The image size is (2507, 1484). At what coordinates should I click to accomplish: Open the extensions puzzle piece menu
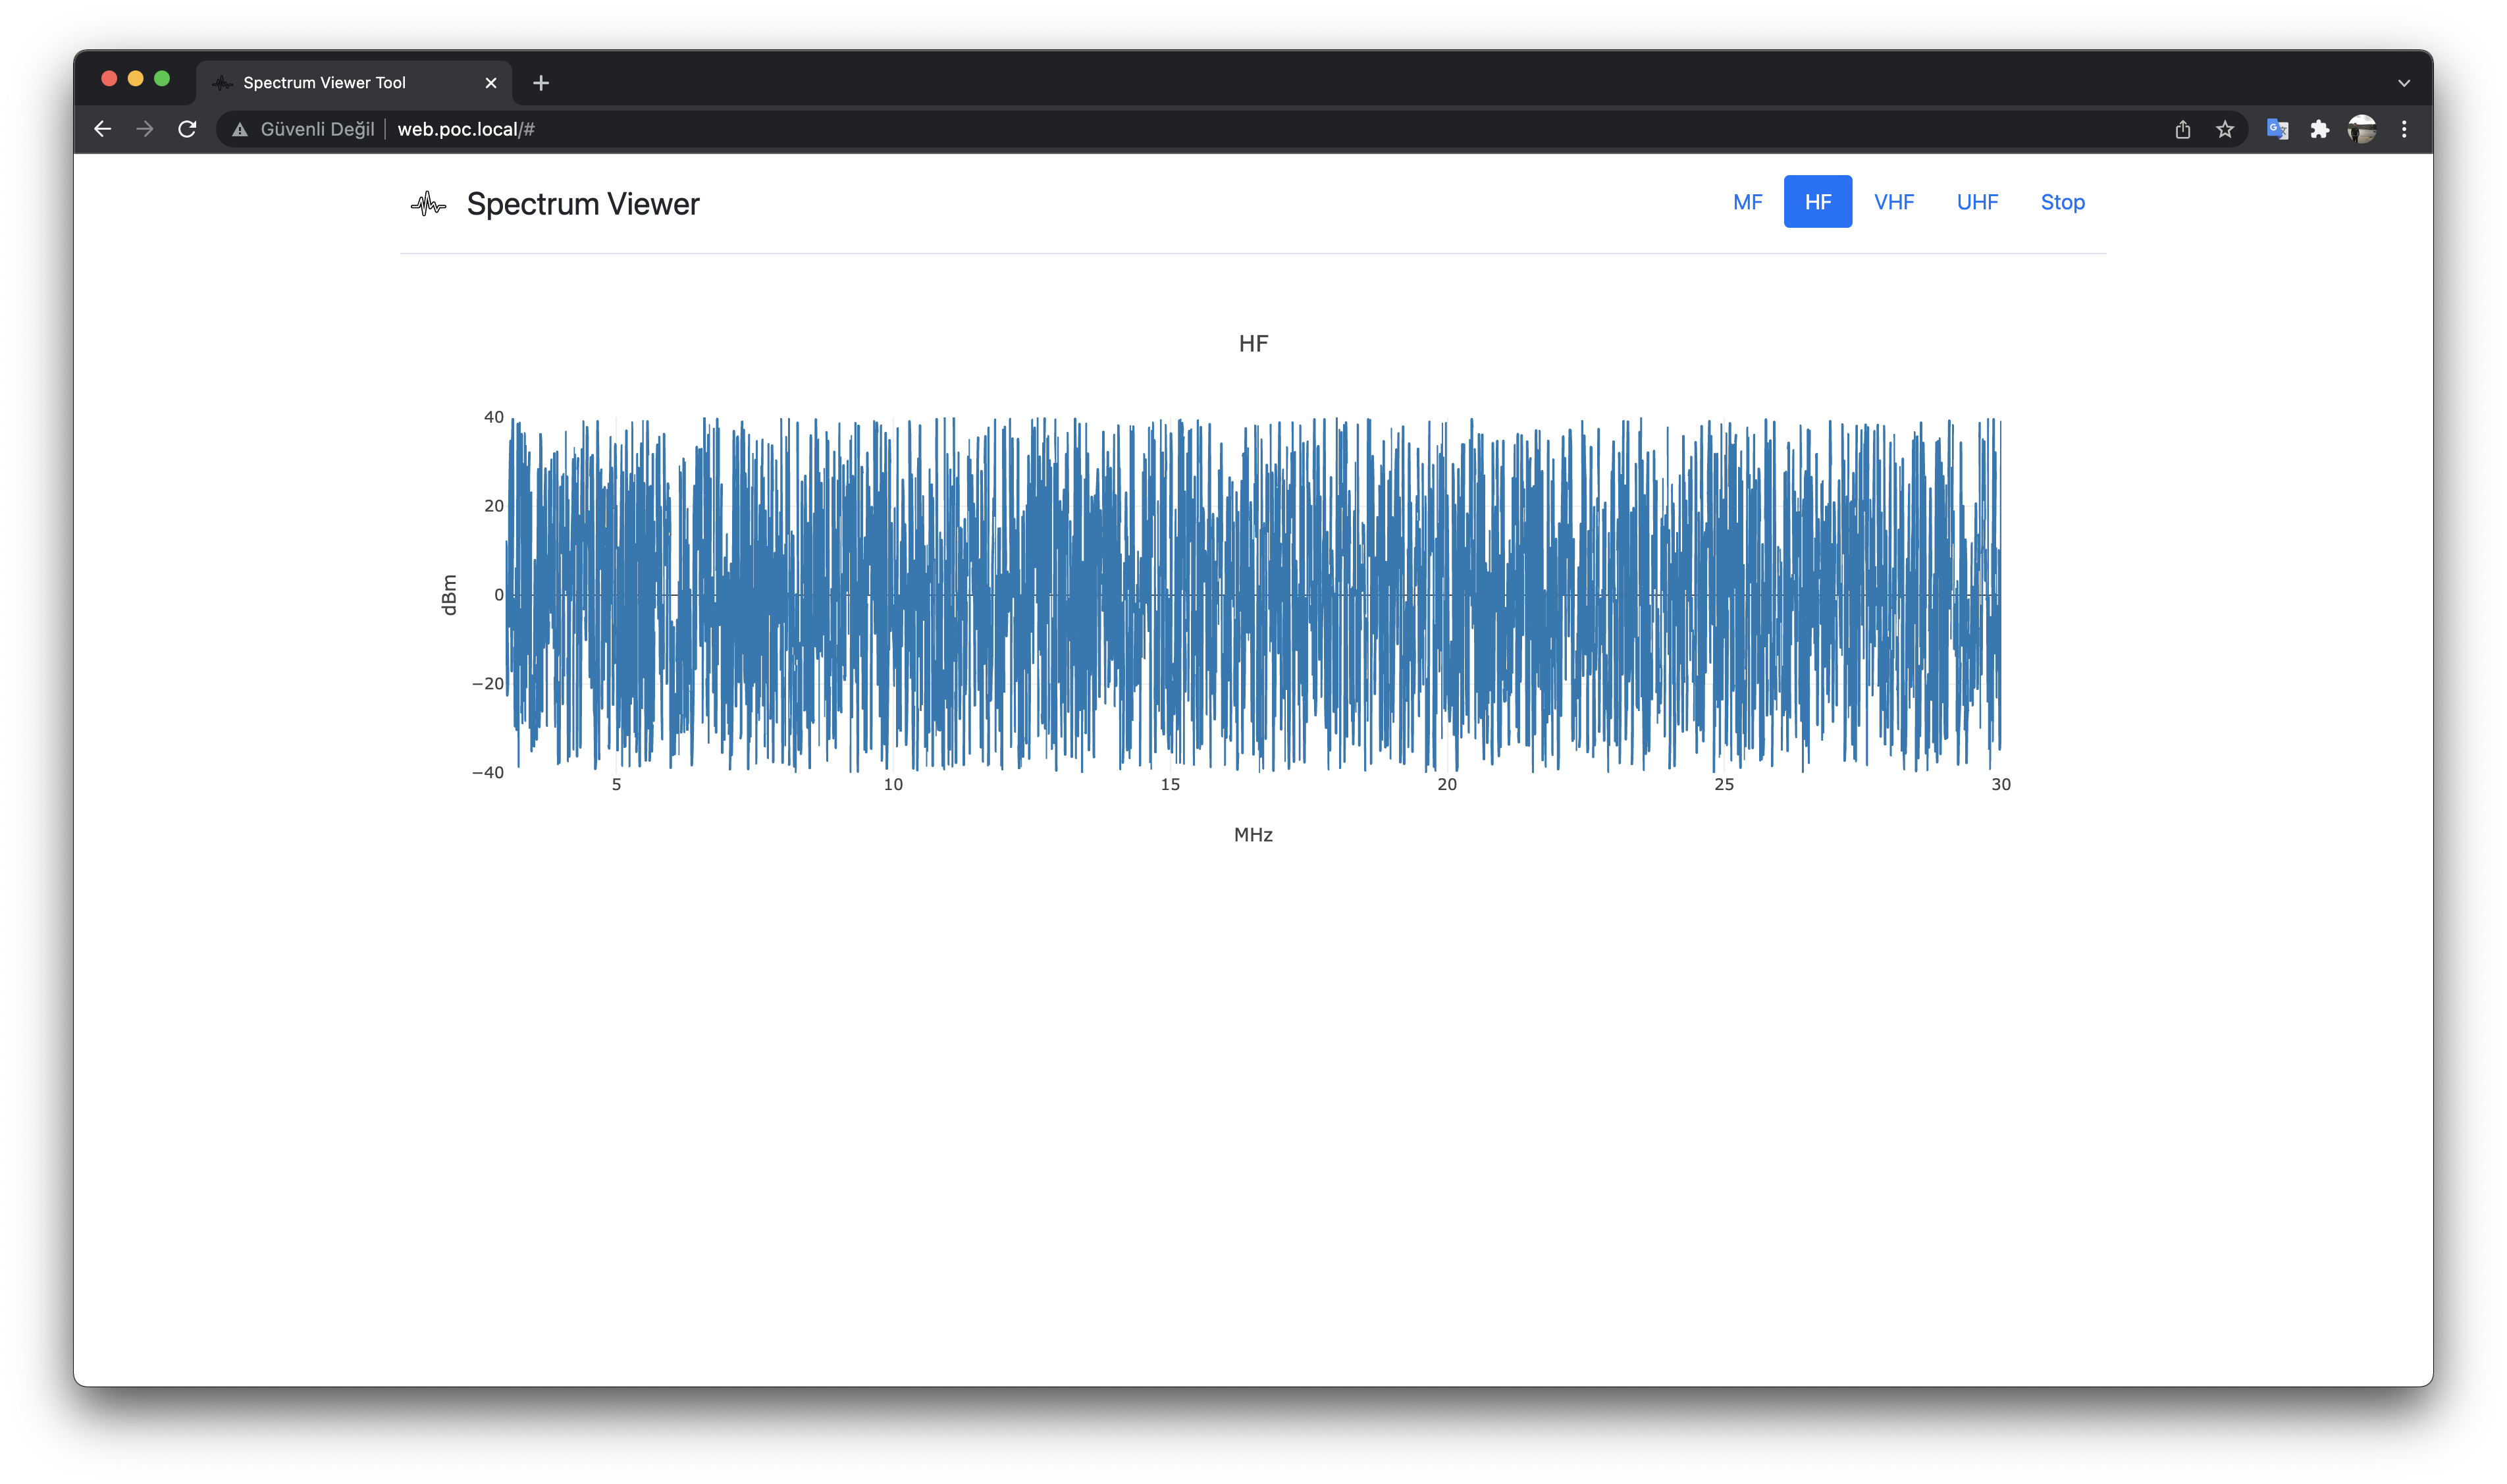[x=2319, y=129]
